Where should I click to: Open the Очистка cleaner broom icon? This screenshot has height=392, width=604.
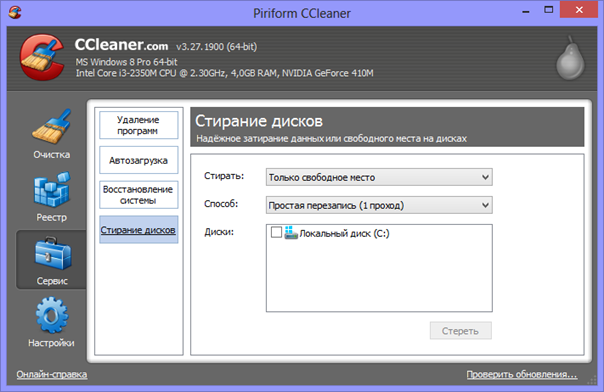pyautogui.click(x=52, y=126)
